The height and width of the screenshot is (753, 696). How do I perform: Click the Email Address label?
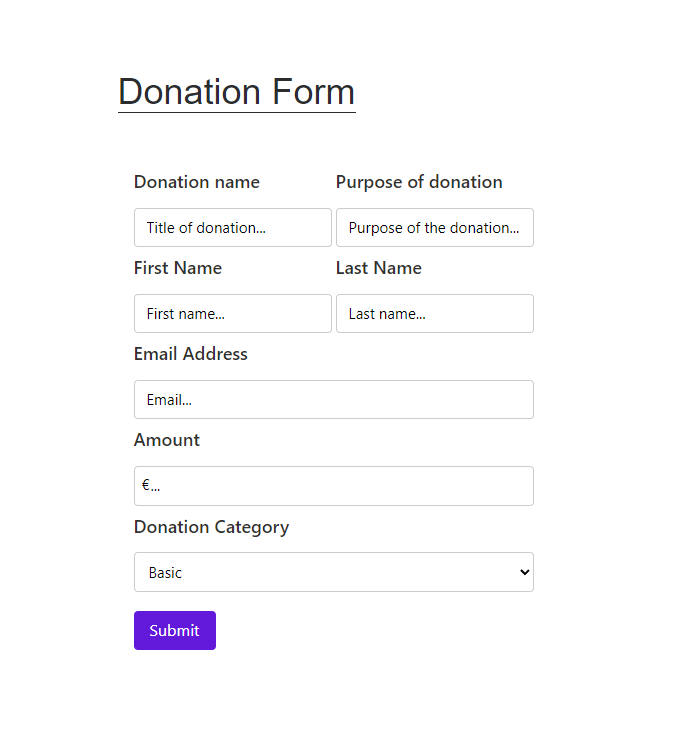(x=191, y=354)
